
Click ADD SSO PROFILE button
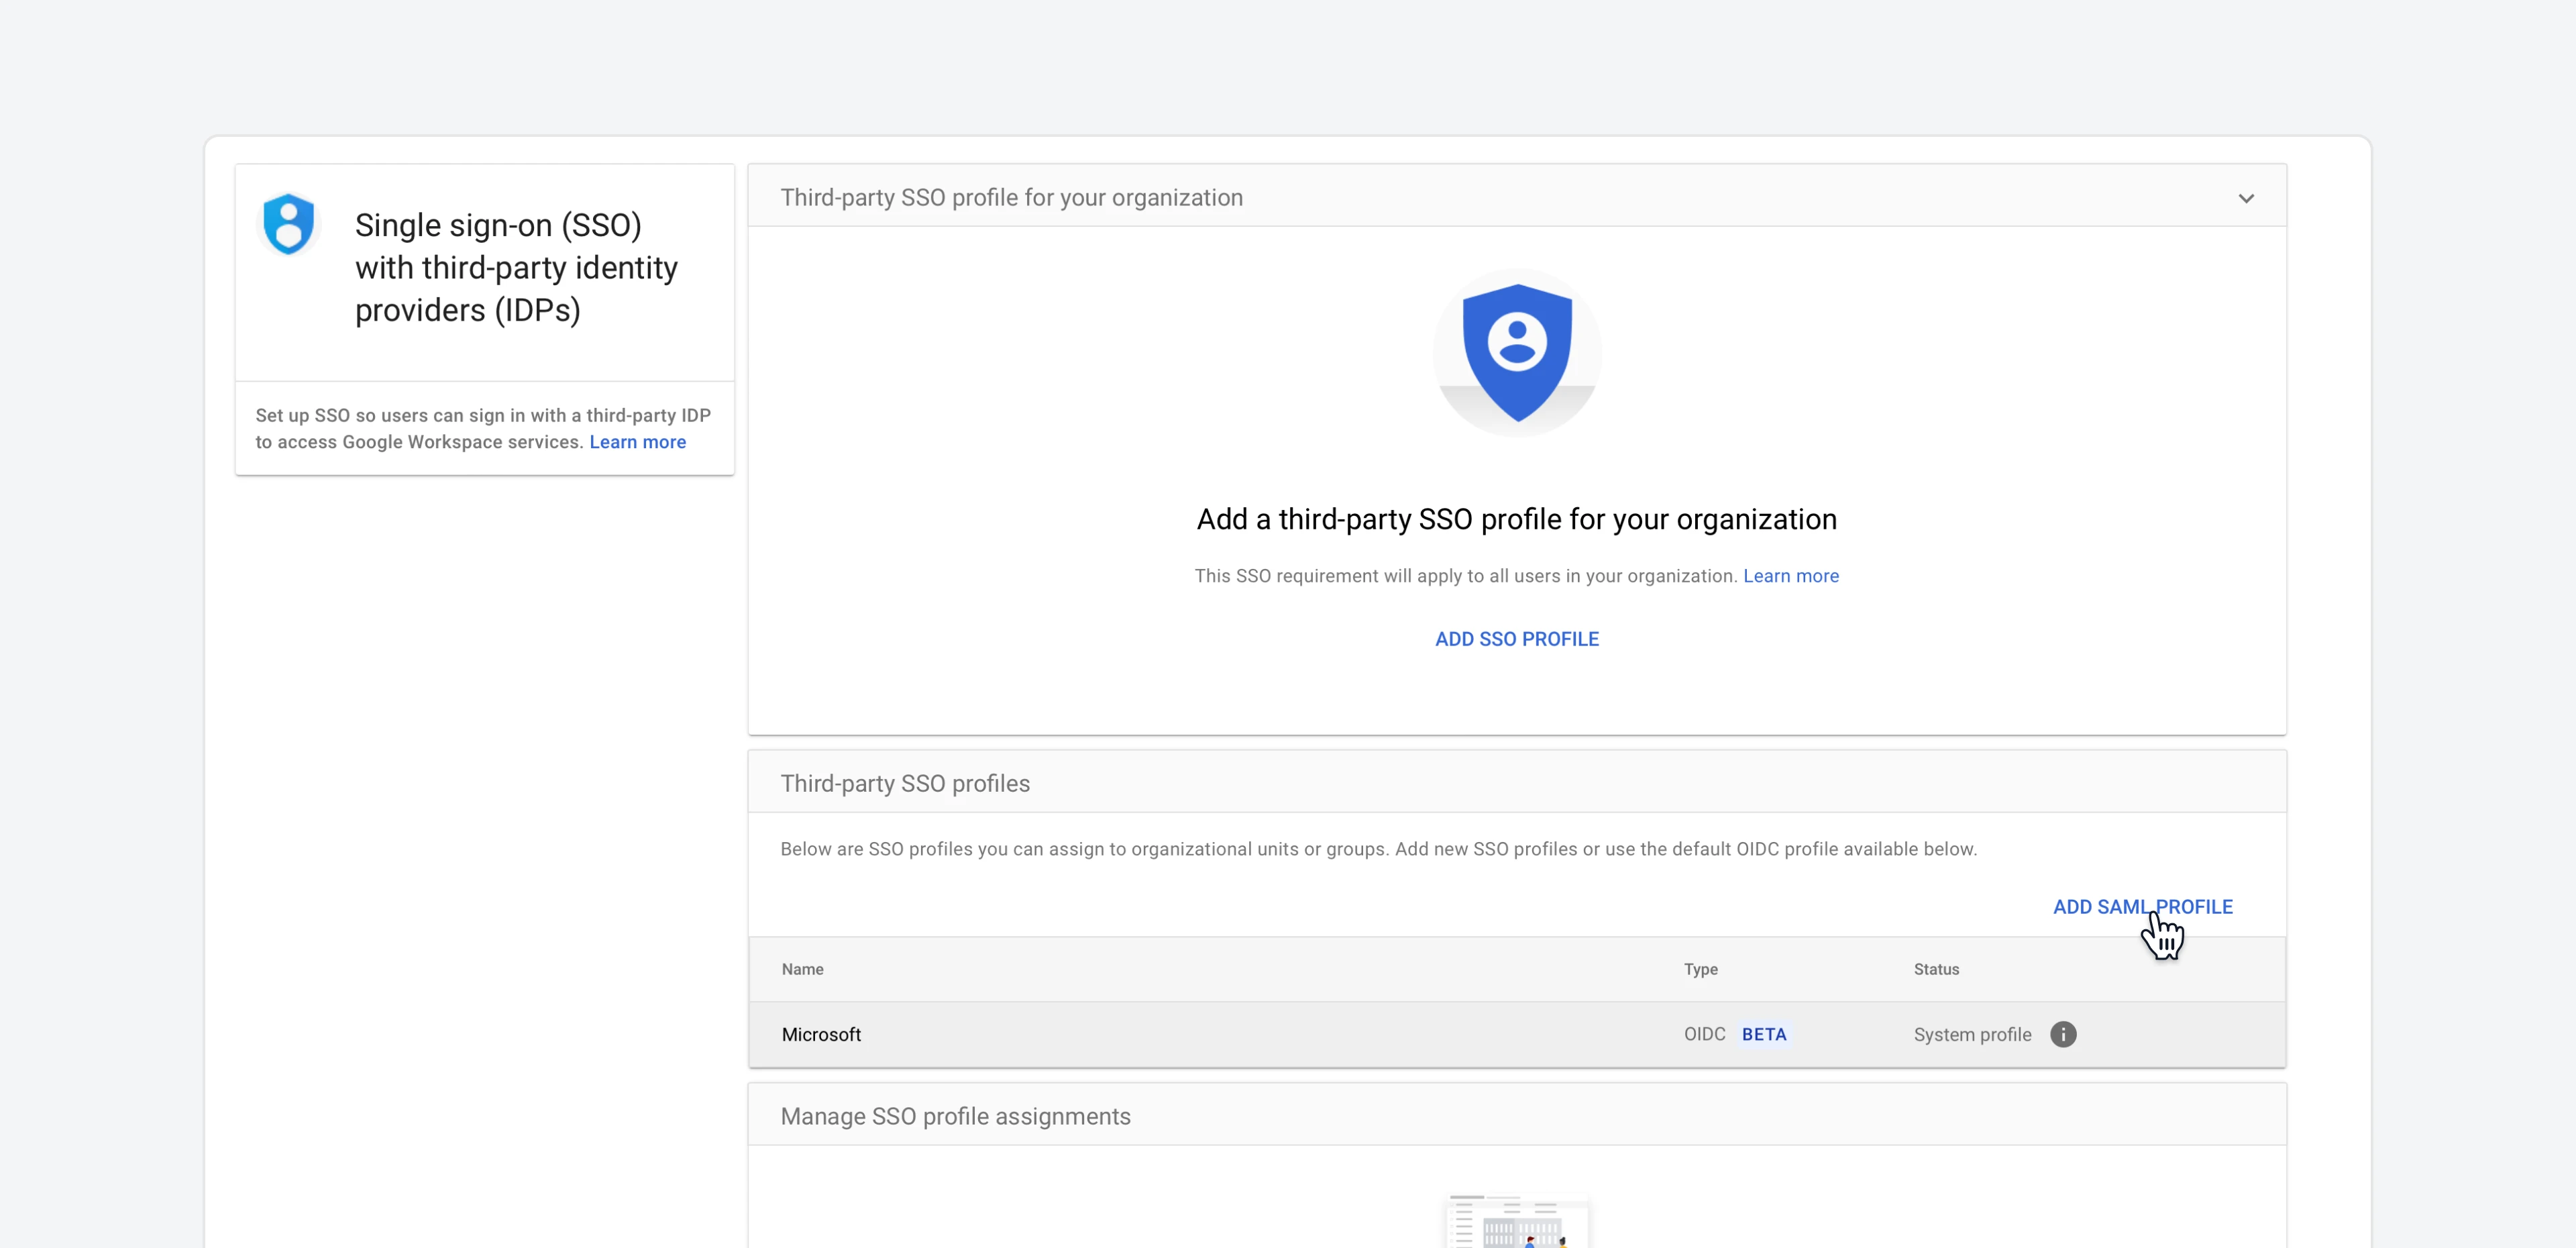[x=1517, y=639]
